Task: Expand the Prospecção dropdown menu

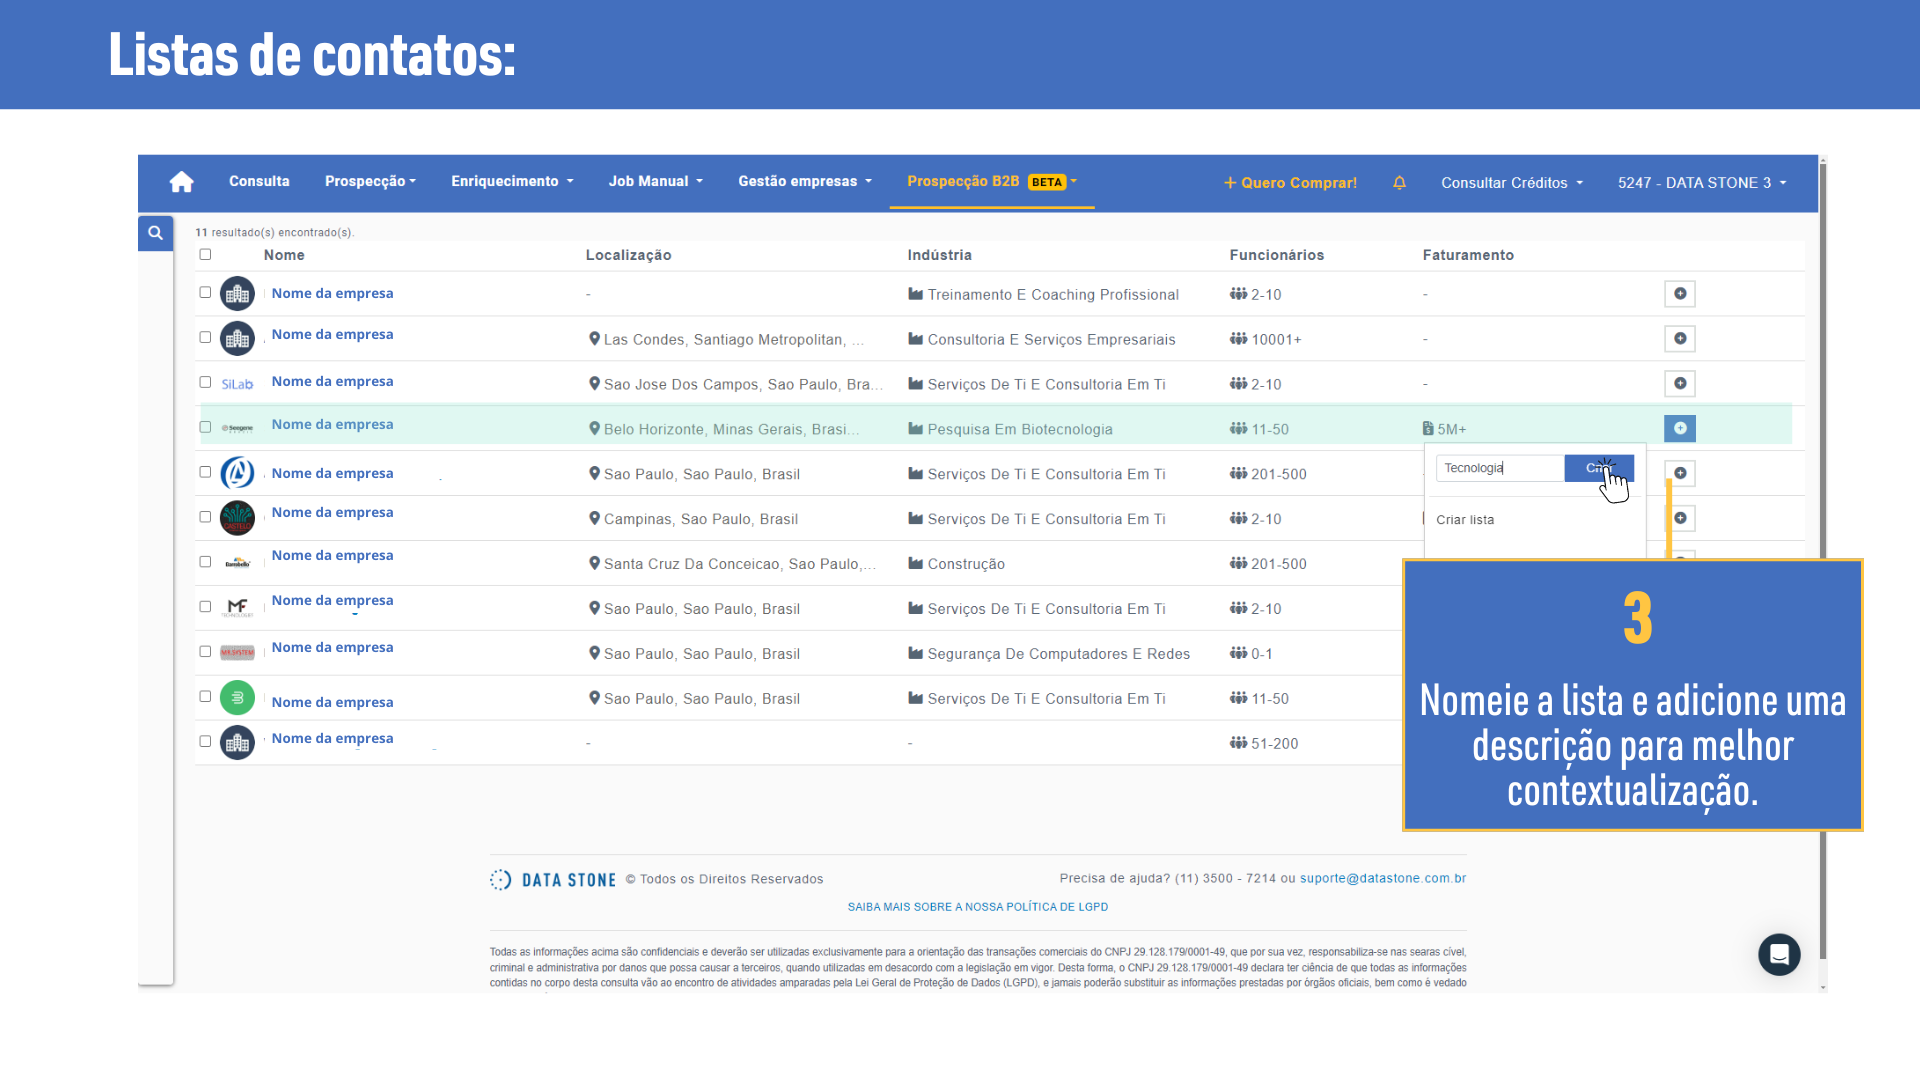Action: (370, 181)
